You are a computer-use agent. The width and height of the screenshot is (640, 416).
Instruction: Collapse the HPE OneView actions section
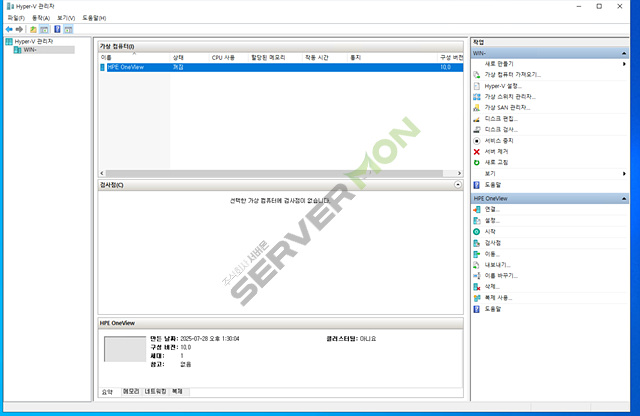click(624, 199)
